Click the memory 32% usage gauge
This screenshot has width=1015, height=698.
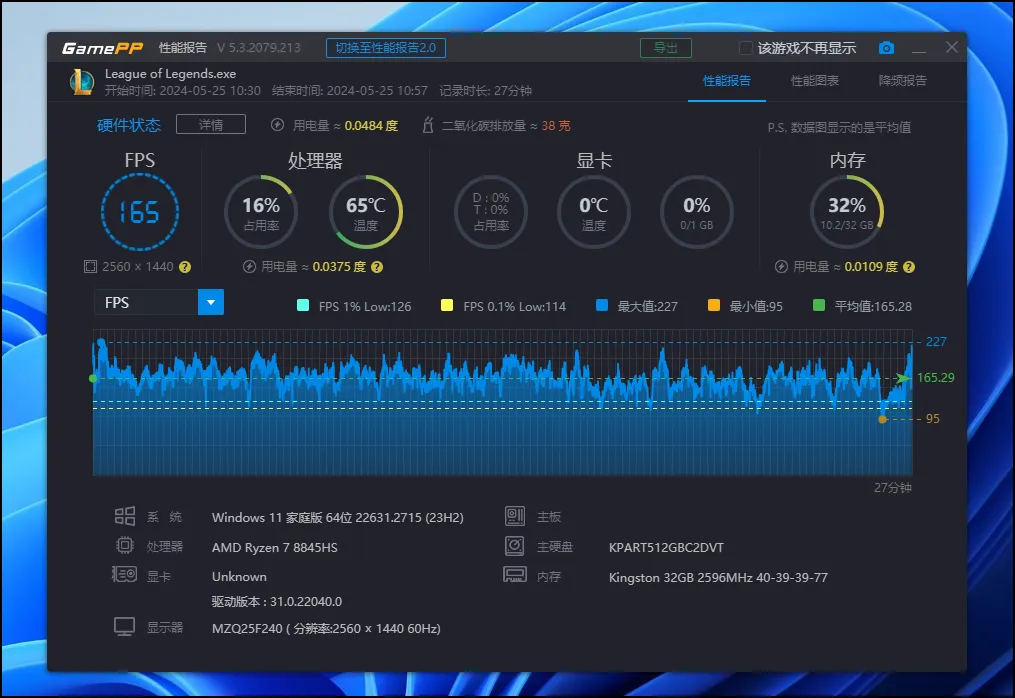tap(847, 212)
